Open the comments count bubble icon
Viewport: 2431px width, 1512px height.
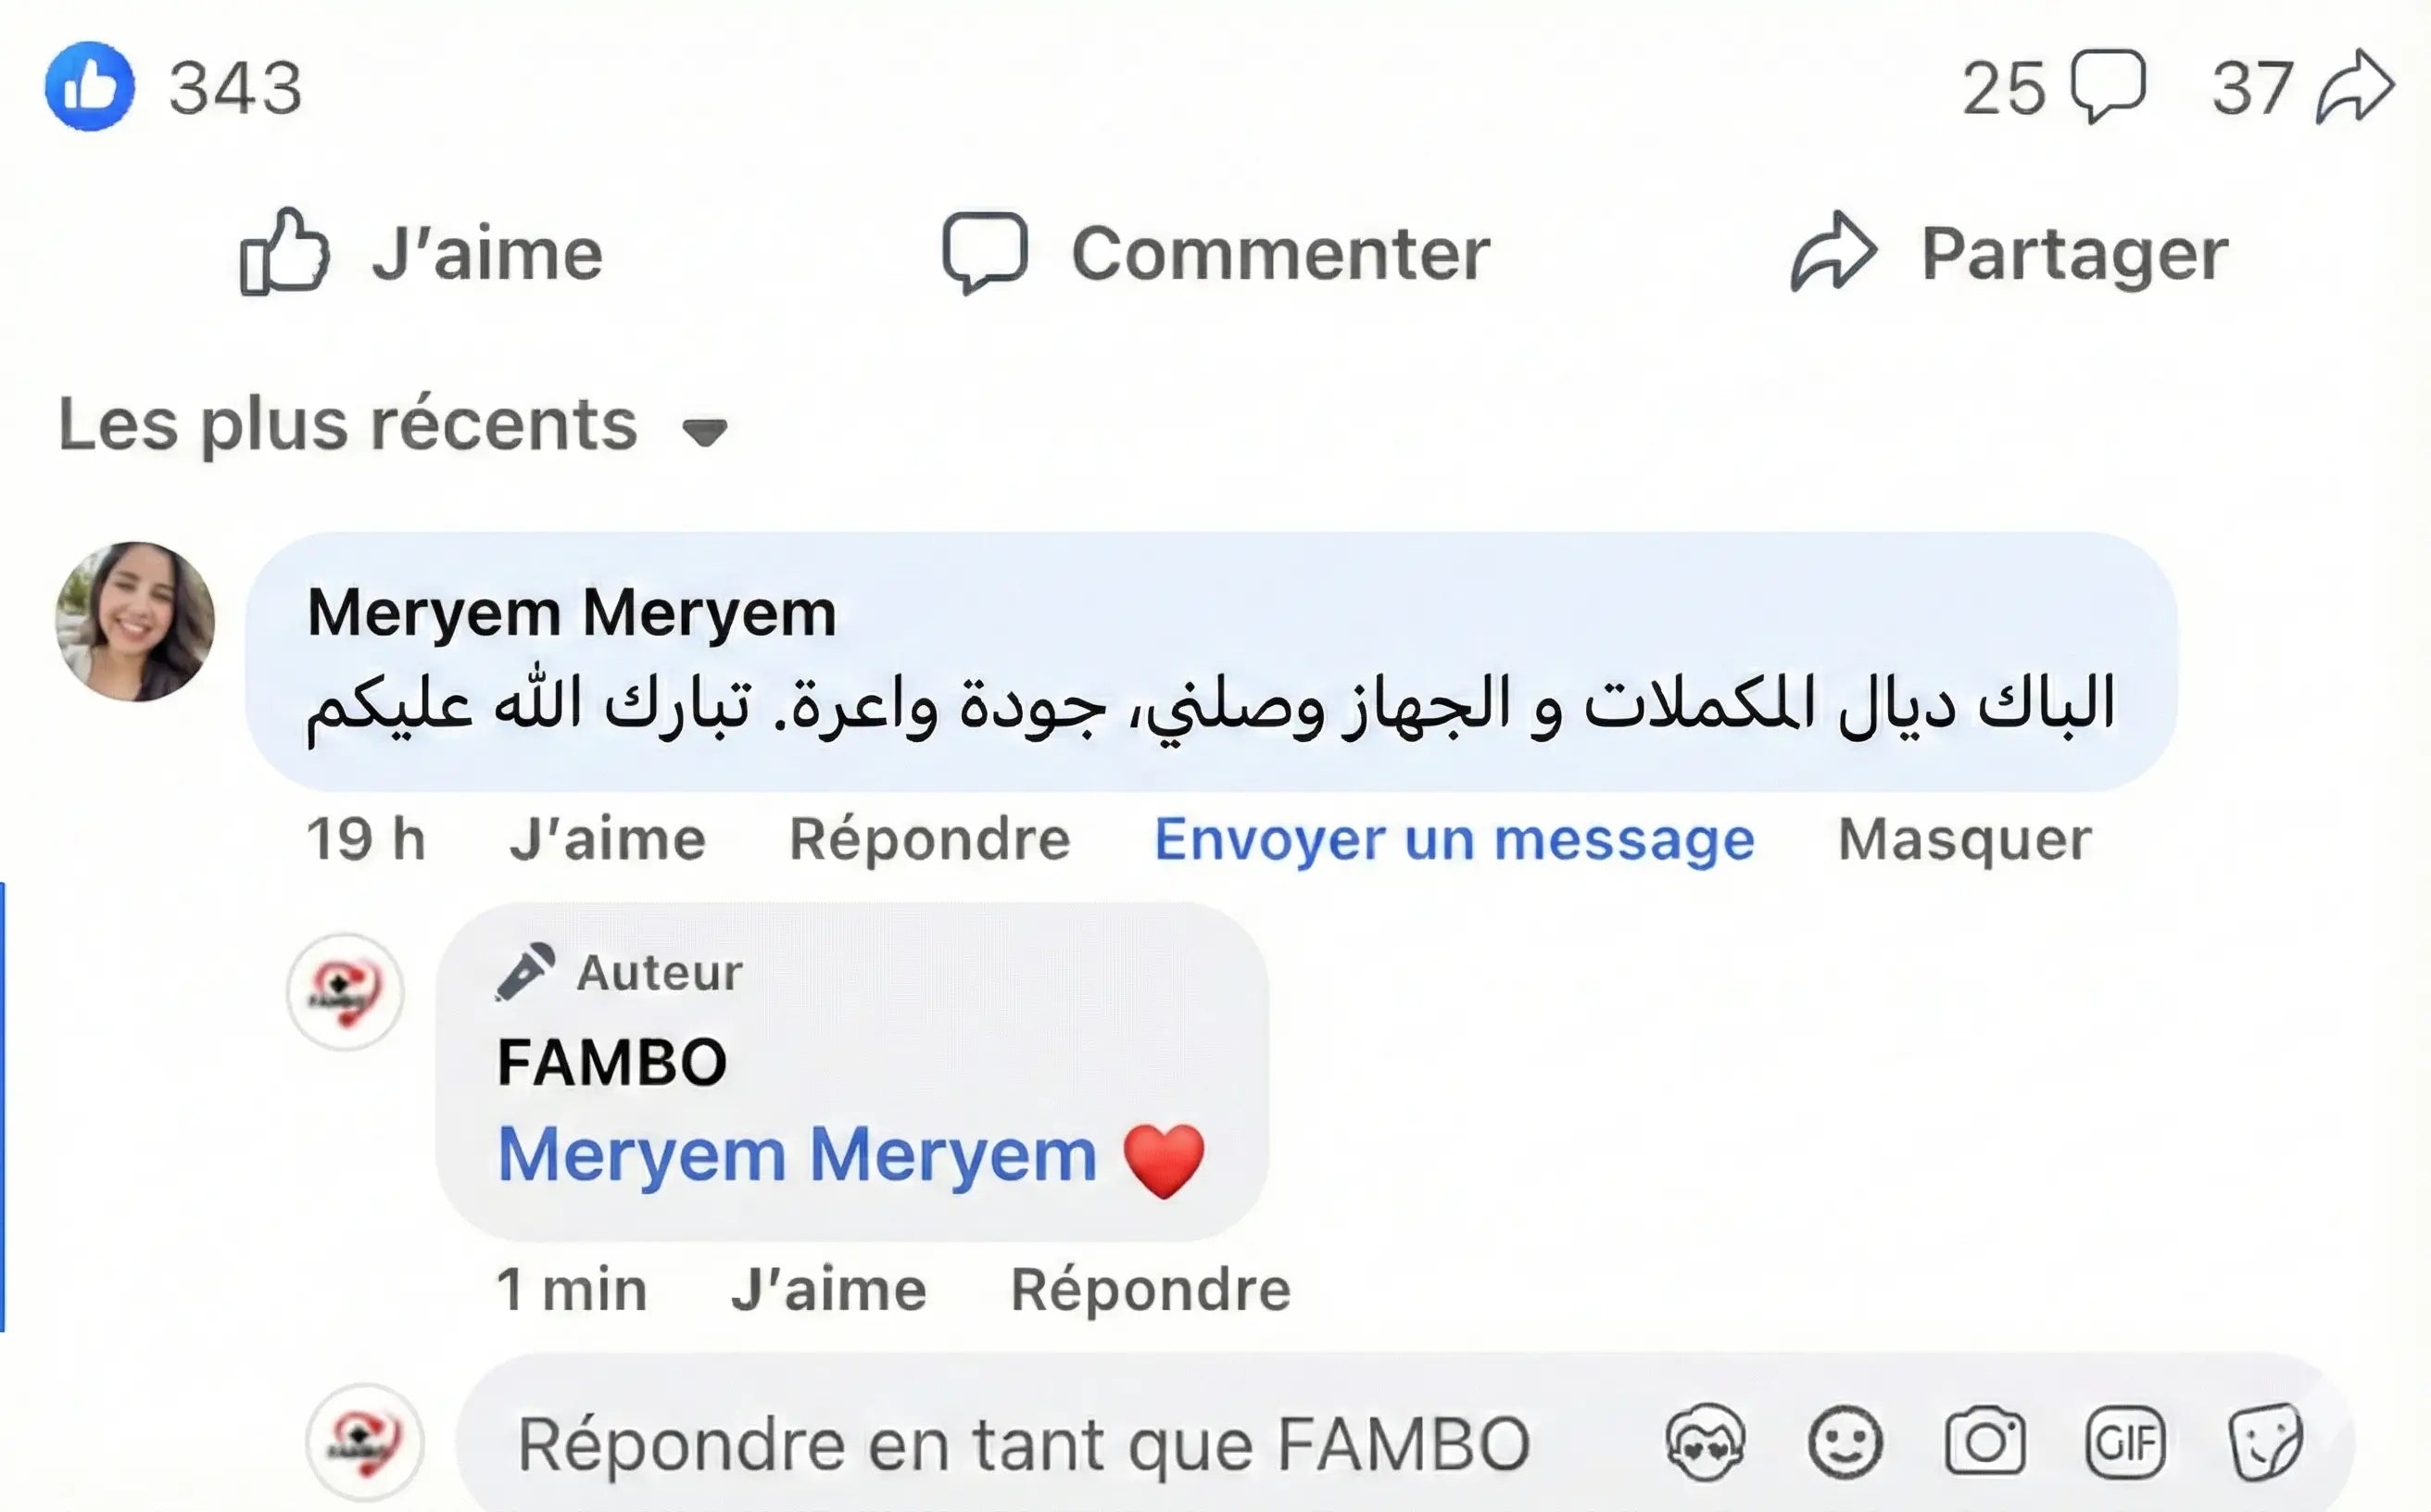pos(2108,86)
